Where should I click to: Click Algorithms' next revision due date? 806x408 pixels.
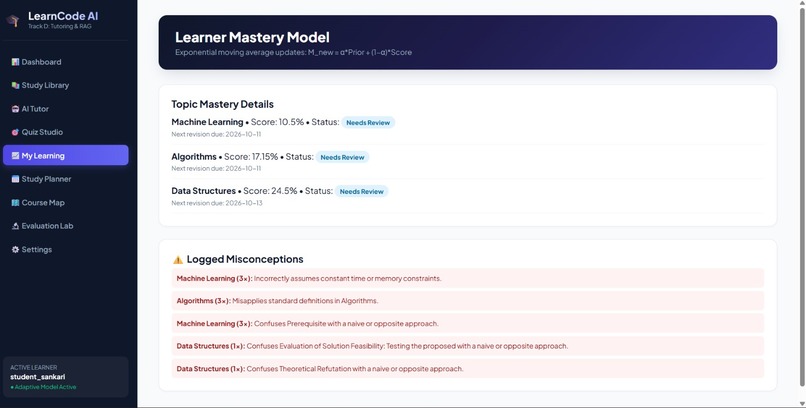(x=216, y=169)
